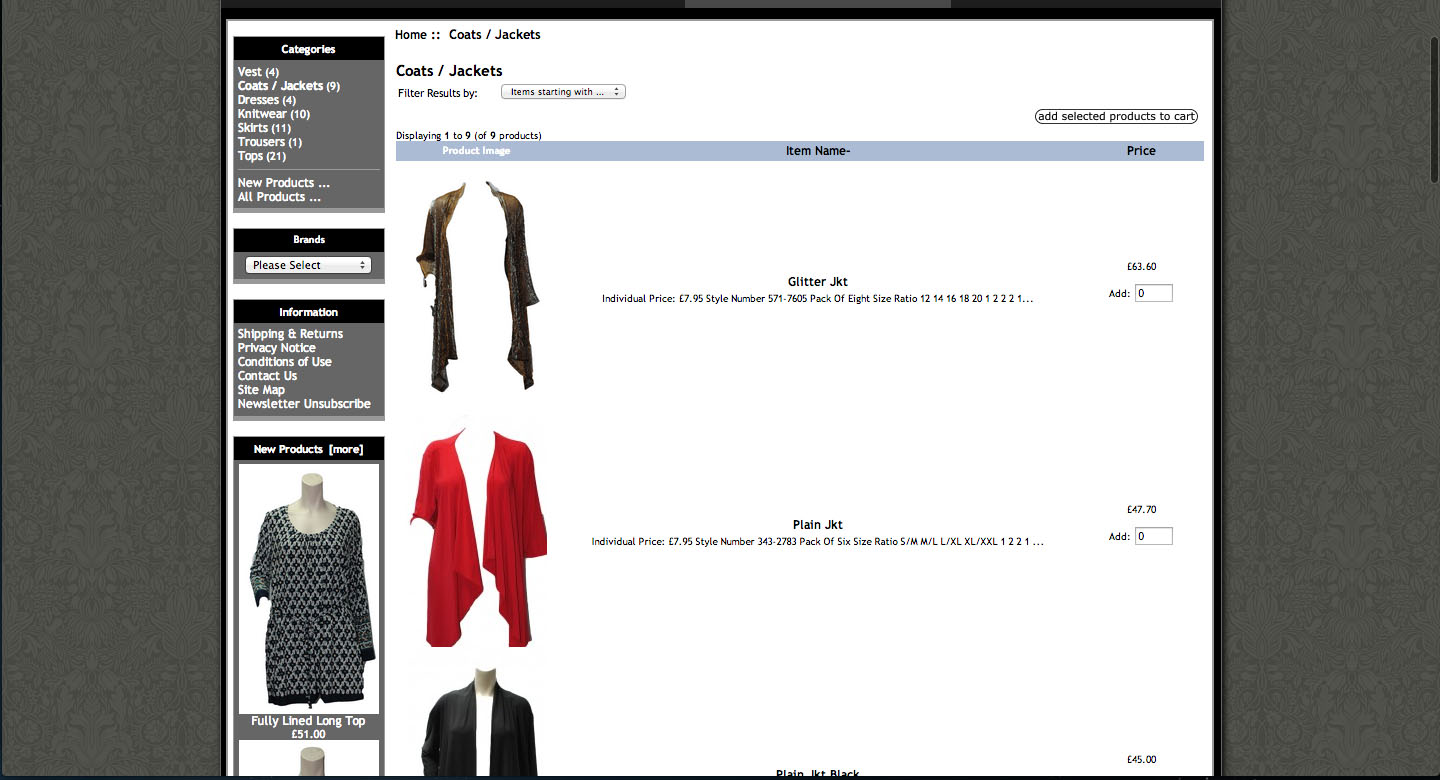Click Home in the breadcrumb
The image size is (1440, 780).
click(x=411, y=35)
